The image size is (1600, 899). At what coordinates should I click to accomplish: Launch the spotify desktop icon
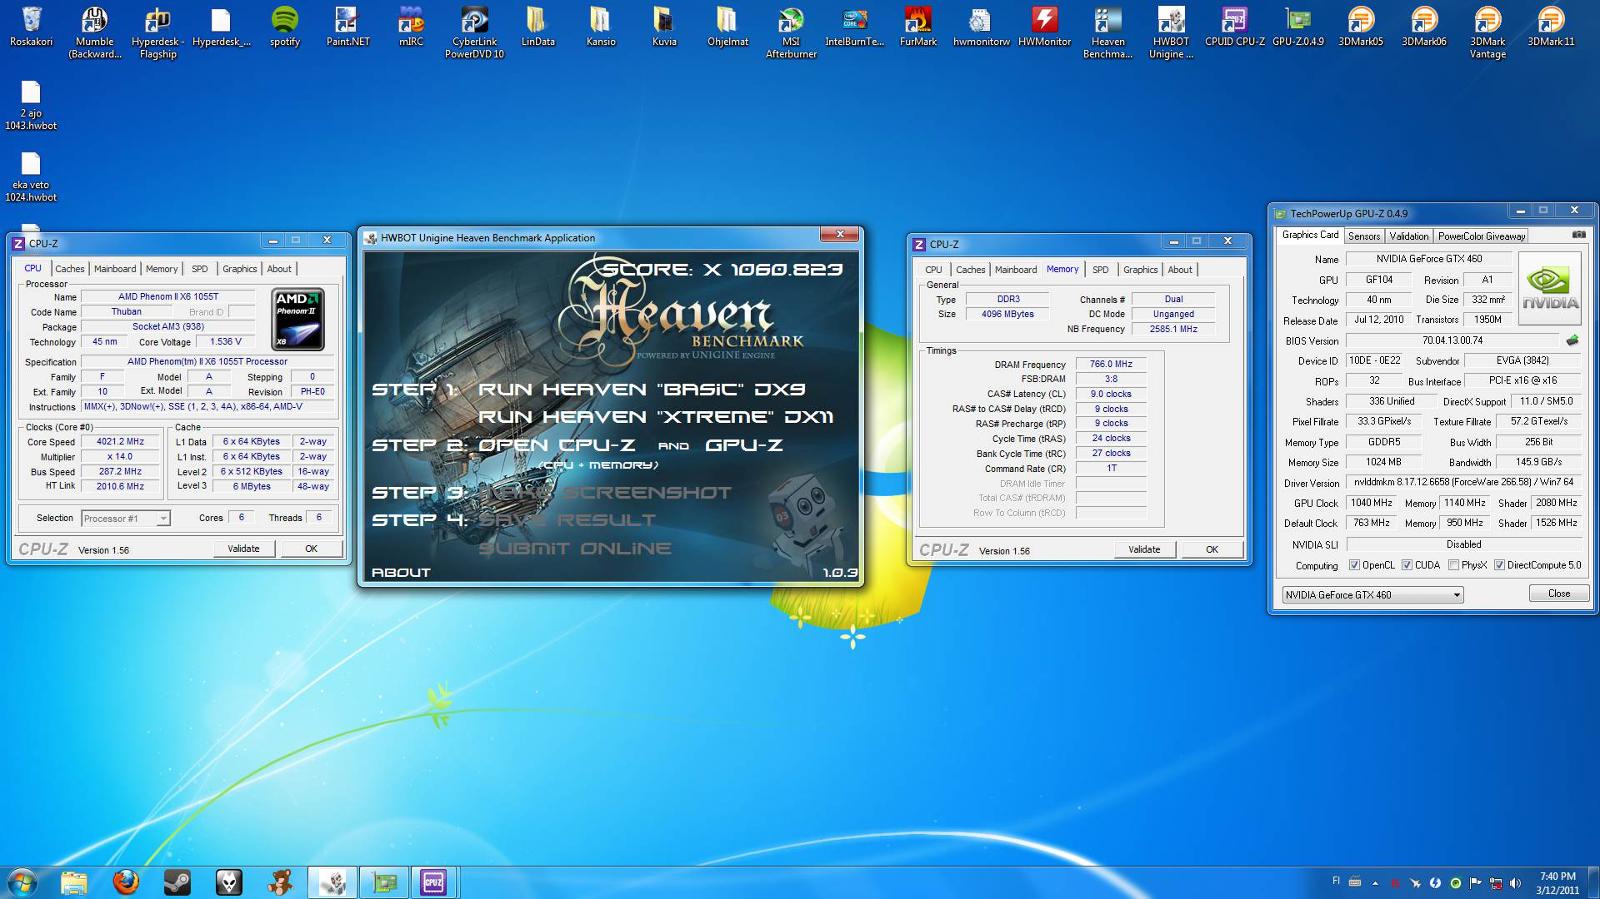click(285, 27)
